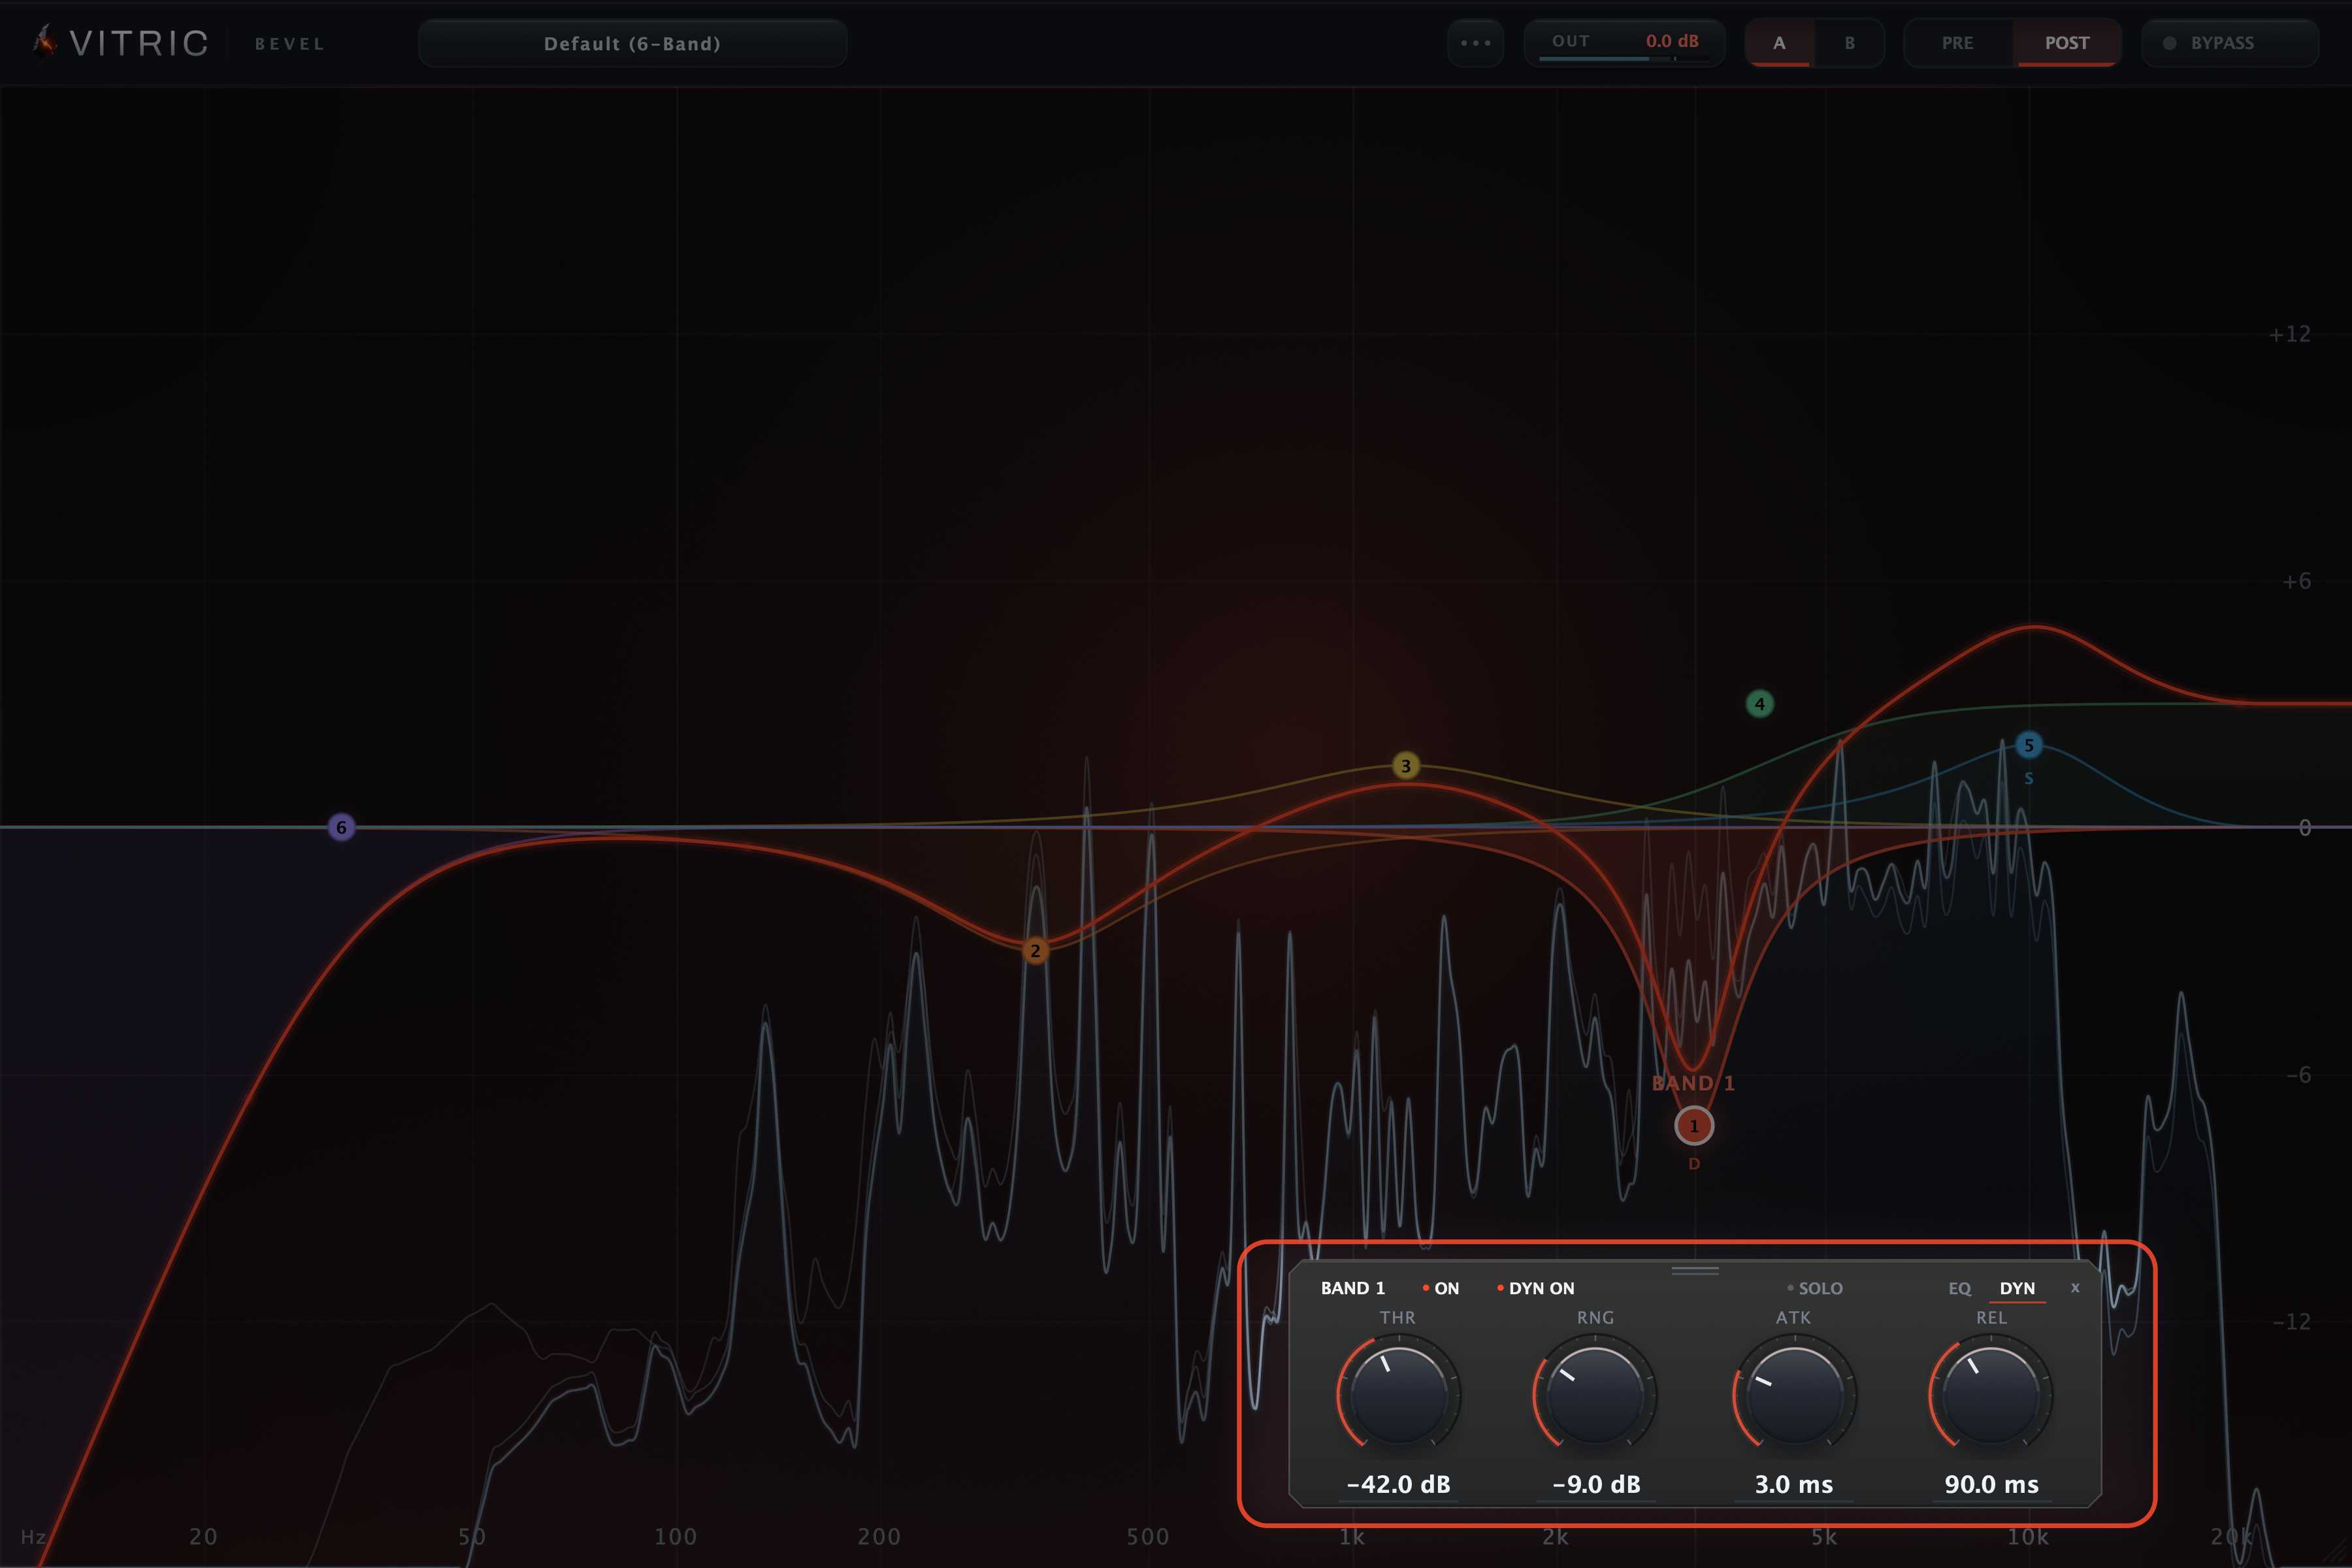Open the Default (6-Band) preset selector
This screenshot has width=2352, height=1568.
(632, 43)
